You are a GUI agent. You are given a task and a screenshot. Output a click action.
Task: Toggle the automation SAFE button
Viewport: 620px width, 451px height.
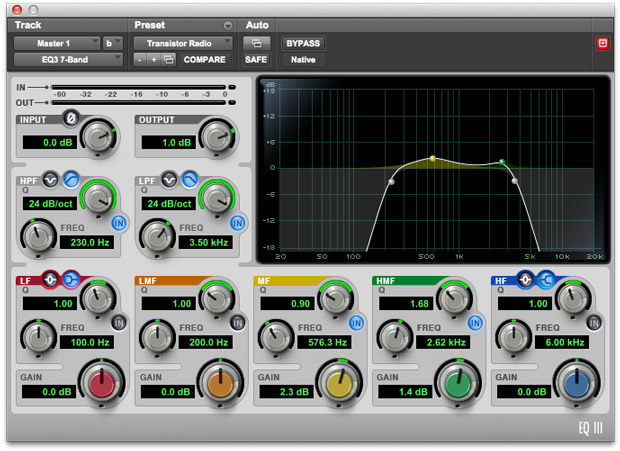click(256, 60)
